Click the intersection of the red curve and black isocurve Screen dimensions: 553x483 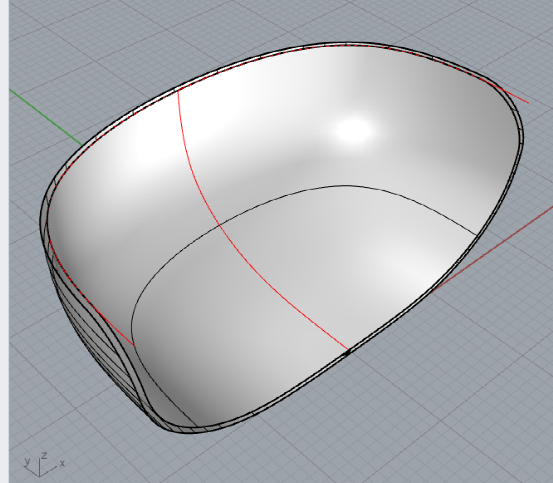point(219,224)
